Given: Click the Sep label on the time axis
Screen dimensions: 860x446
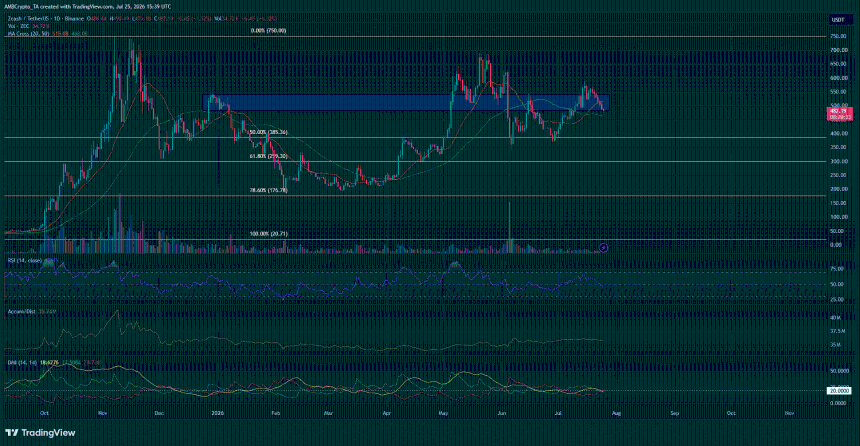Looking at the screenshot, I should click(x=675, y=413).
